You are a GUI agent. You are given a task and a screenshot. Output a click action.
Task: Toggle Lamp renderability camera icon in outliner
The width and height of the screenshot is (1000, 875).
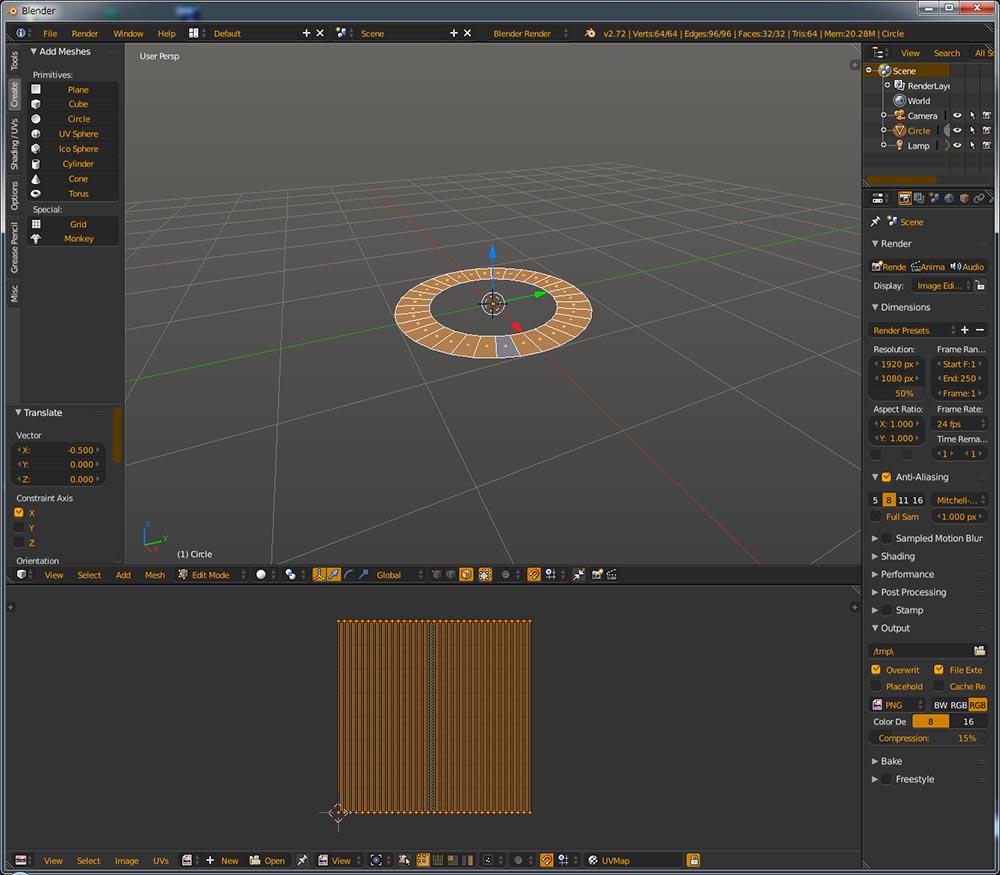click(x=986, y=145)
